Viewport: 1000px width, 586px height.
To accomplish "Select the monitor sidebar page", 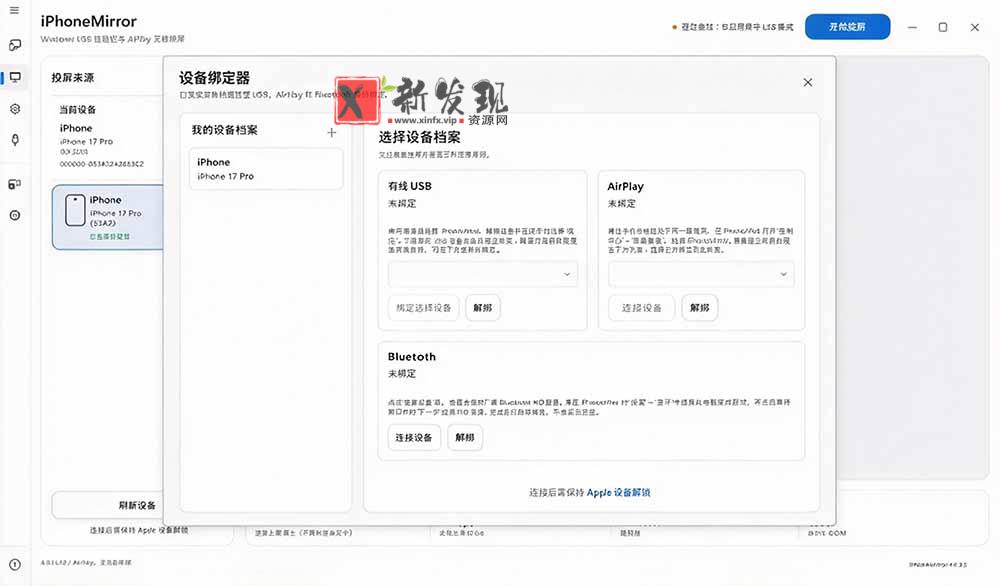I will (x=15, y=77).
